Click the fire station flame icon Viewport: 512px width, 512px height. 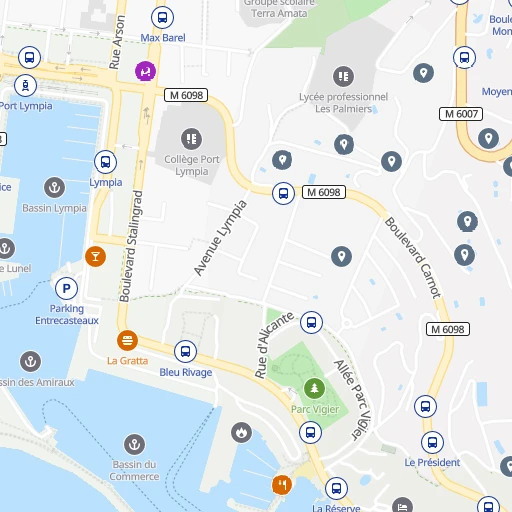coord(241,432)
